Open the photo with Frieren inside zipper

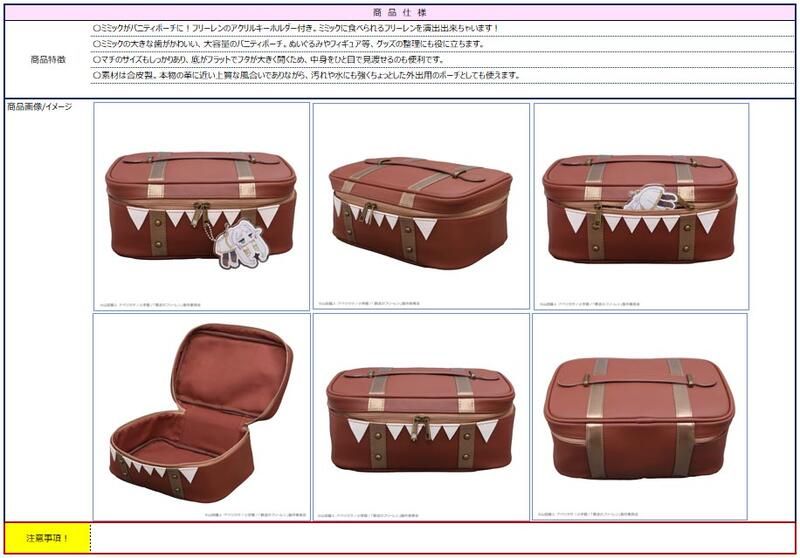click(641, 207)
